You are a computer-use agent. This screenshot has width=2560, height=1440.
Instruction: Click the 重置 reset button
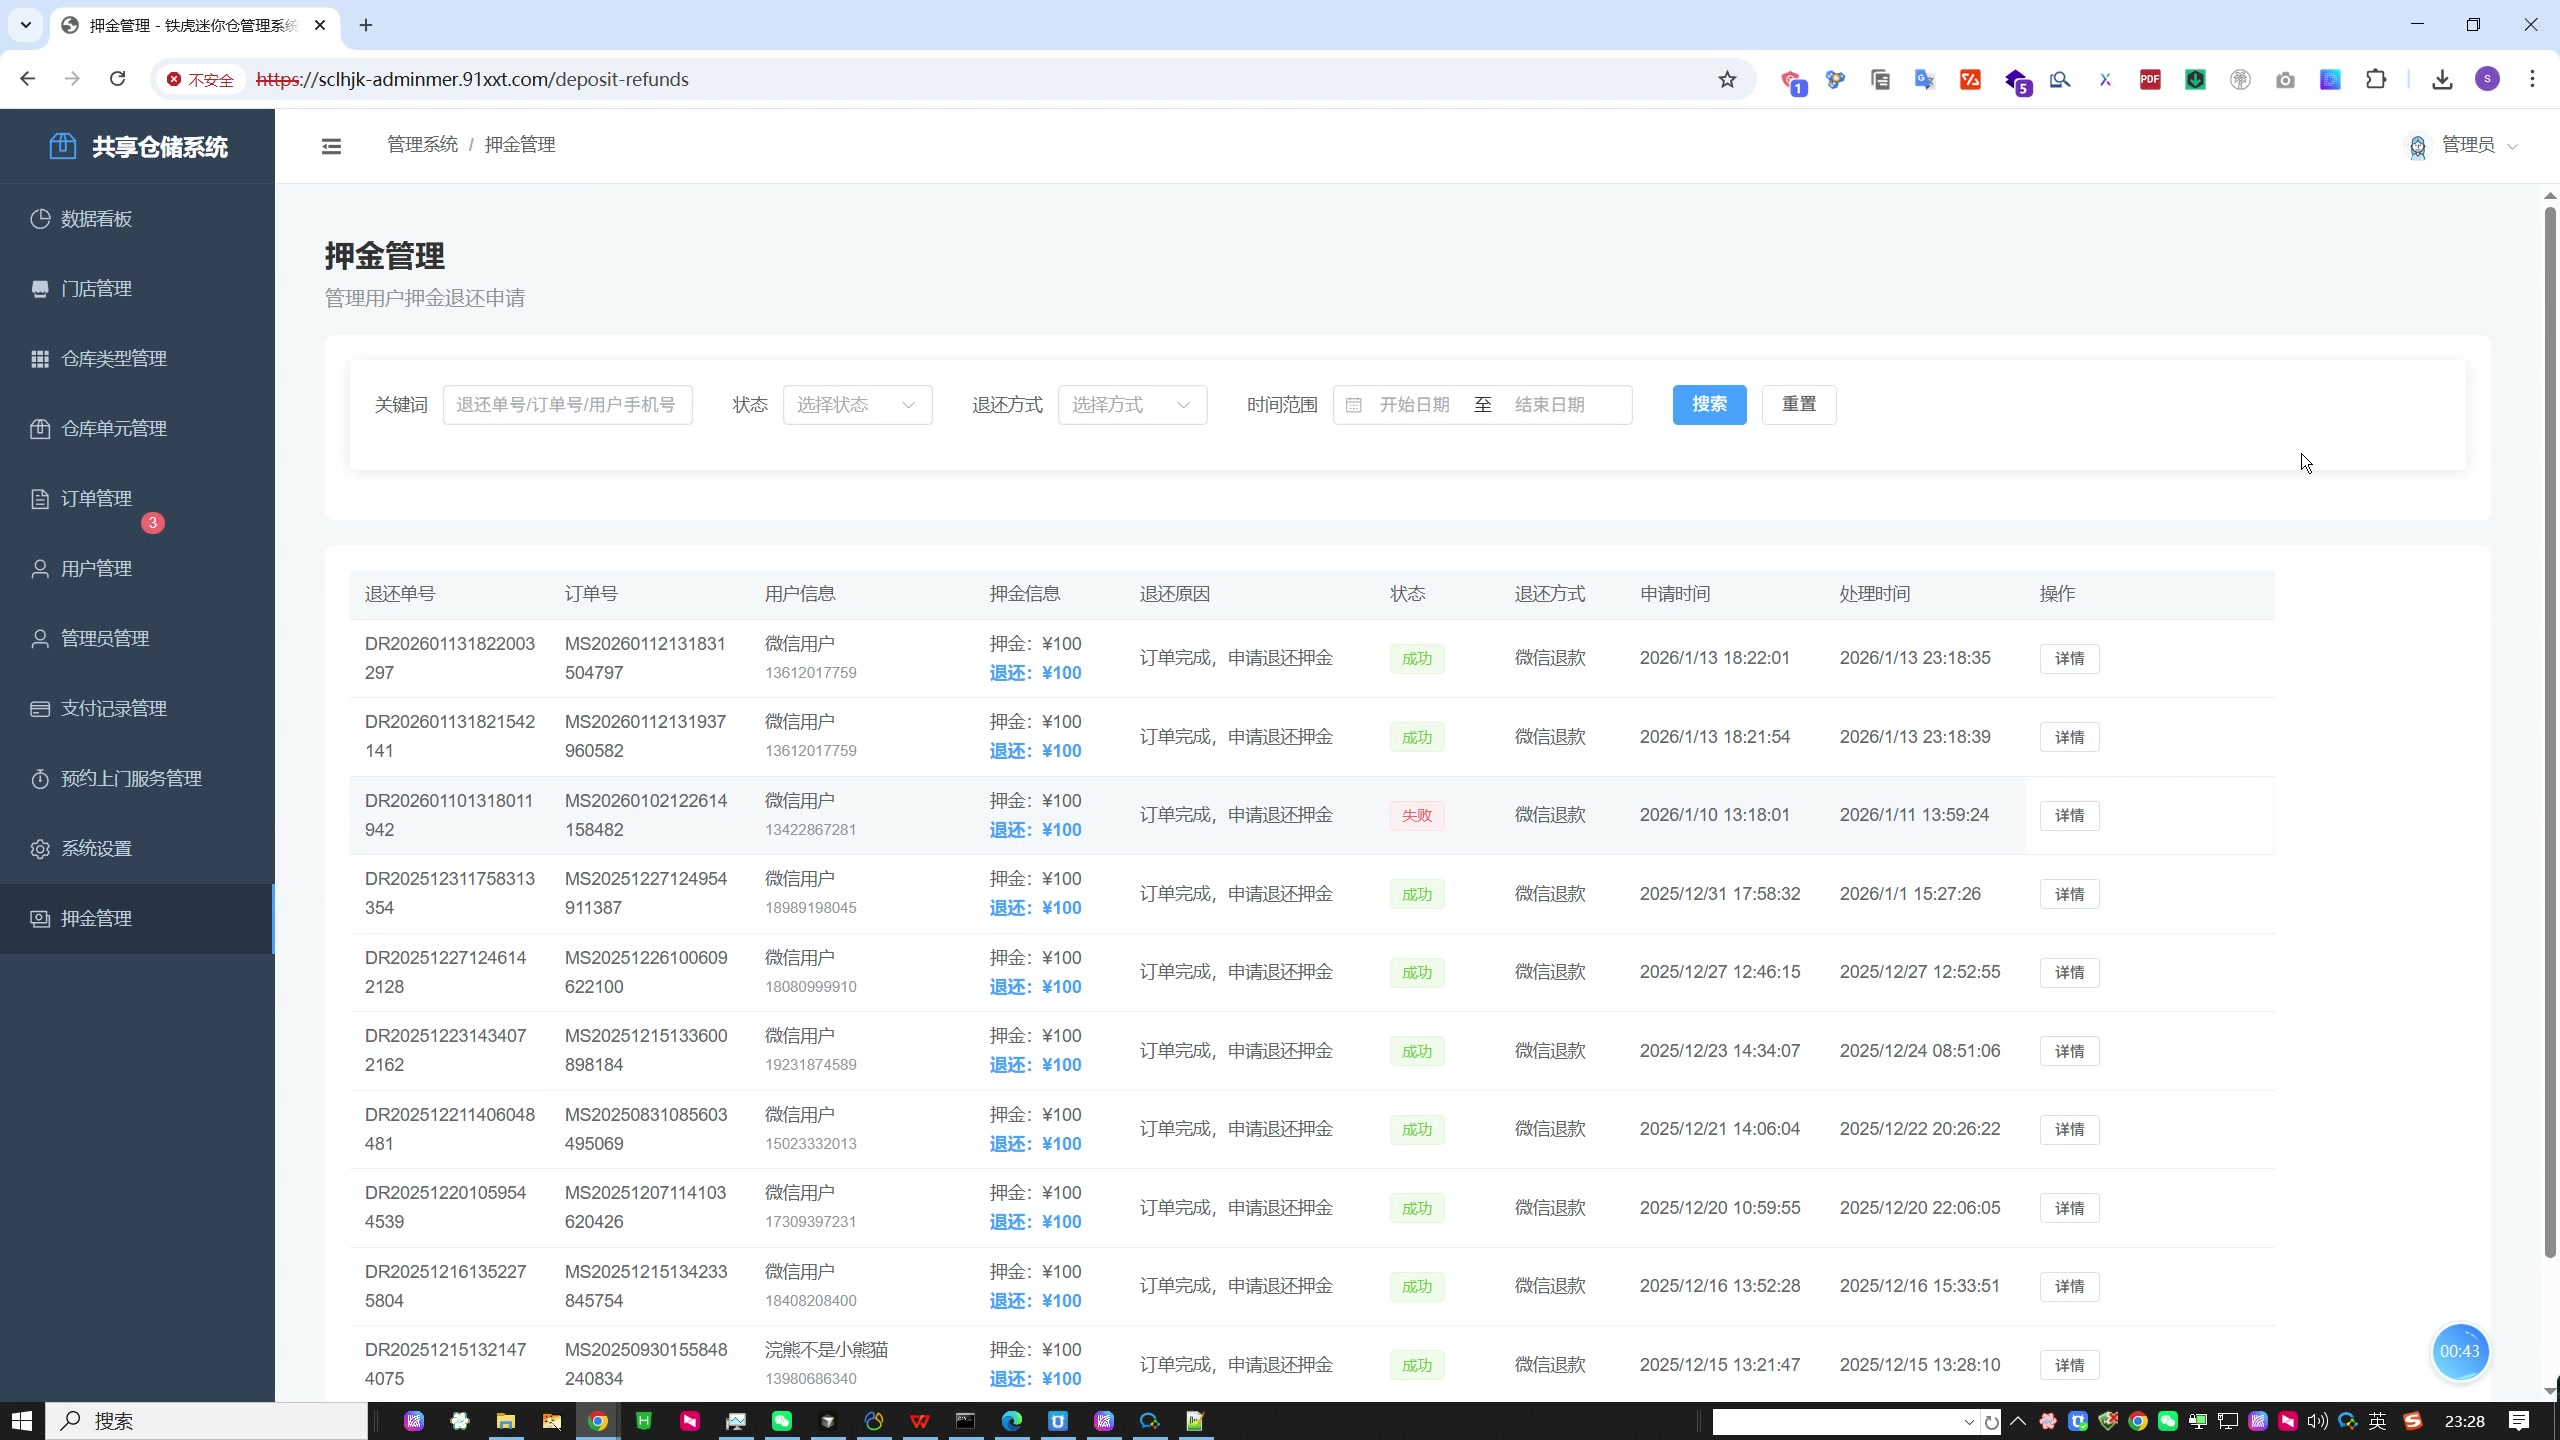click(x=1798, y=405)
